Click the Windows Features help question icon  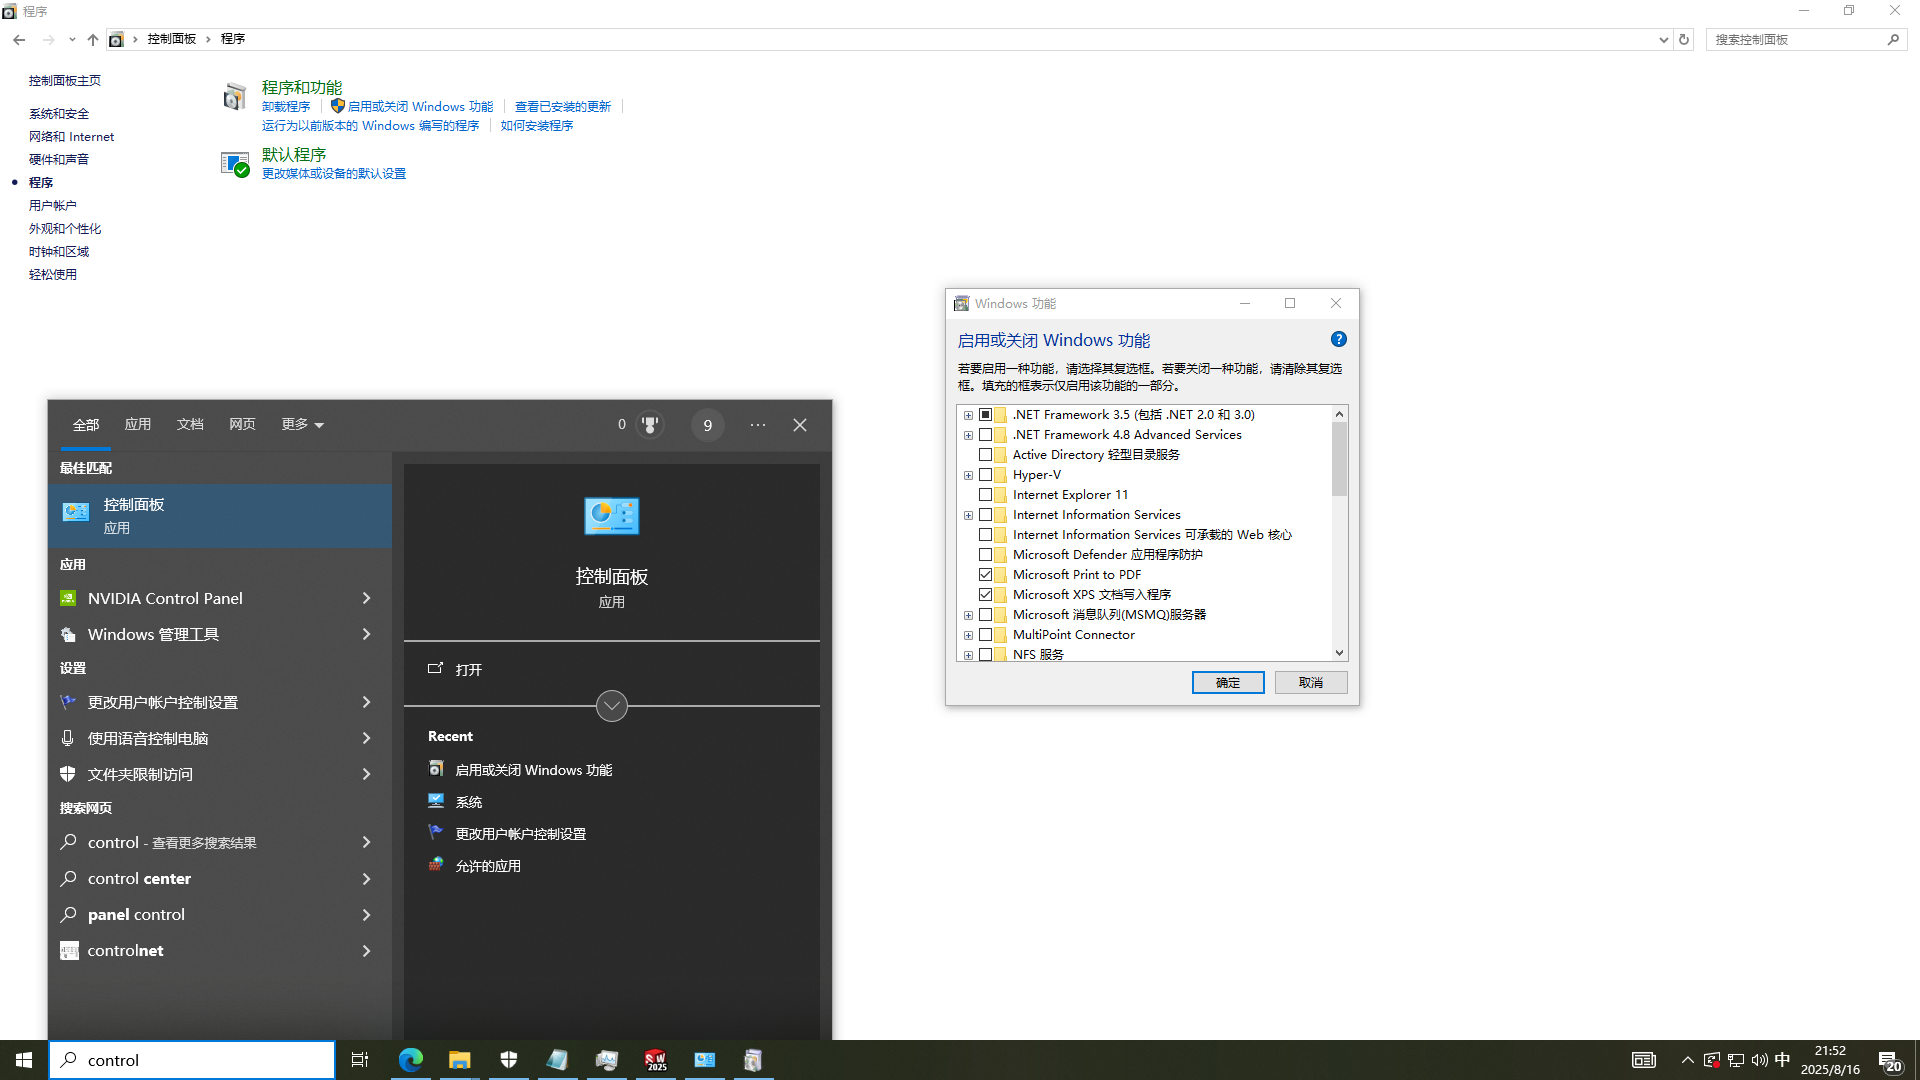tap(1339, 339)
